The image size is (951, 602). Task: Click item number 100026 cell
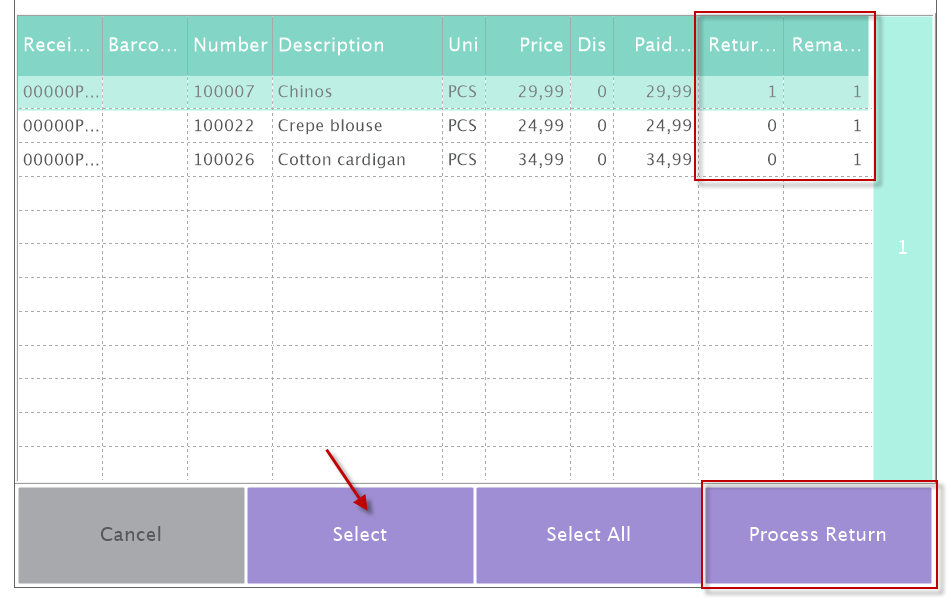pos(224,160)
